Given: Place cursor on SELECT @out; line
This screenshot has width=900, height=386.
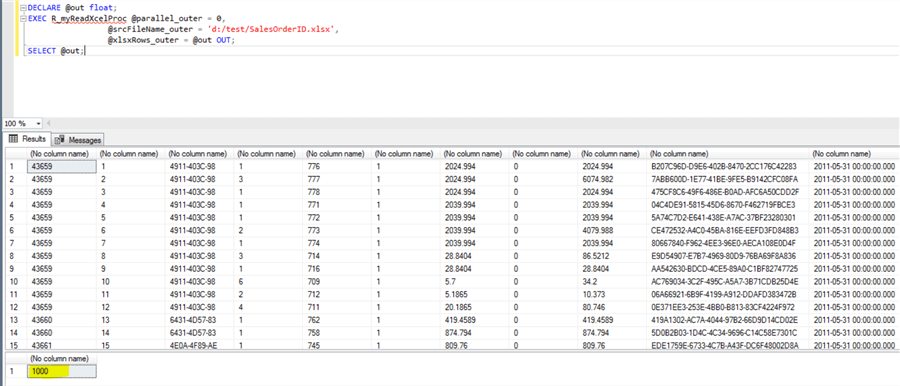Looking at the screenshot, I should tap(56, 51).
